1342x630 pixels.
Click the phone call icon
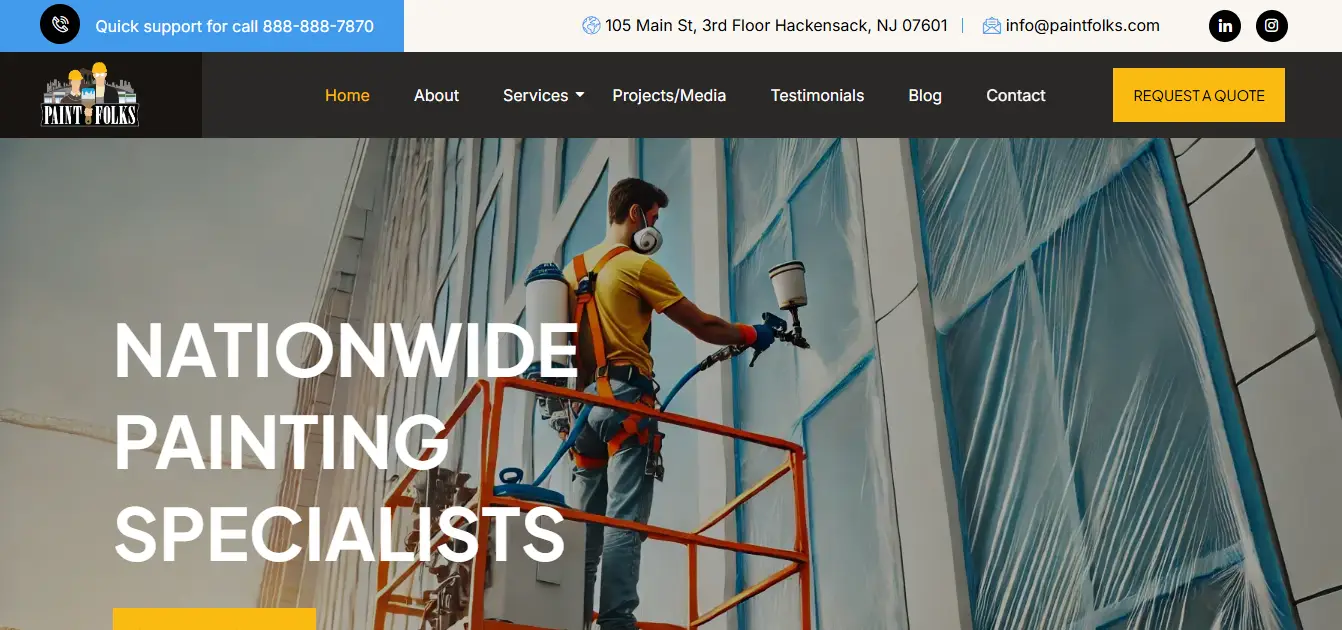point(60,25)
